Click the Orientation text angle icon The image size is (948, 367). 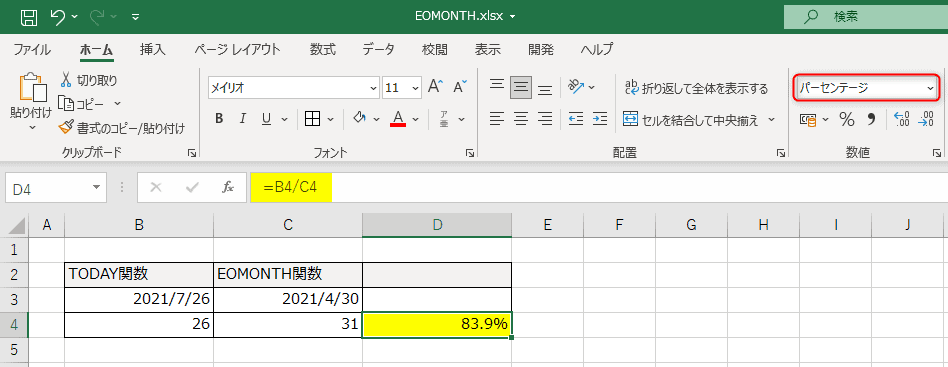click(x=576, y=88)
